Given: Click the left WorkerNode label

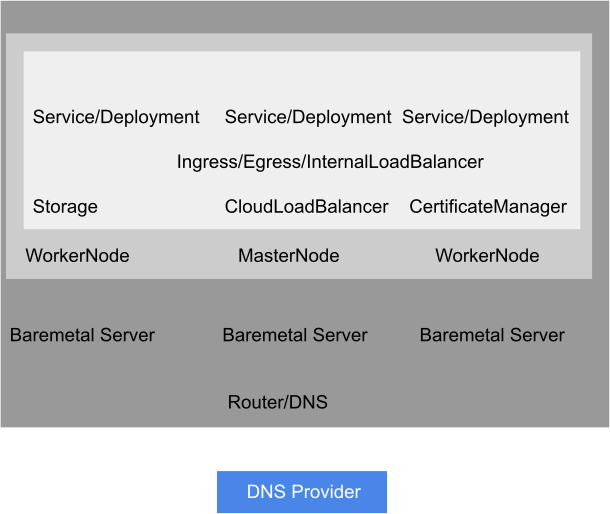Looking at the screenshot, I should point(77,256).
